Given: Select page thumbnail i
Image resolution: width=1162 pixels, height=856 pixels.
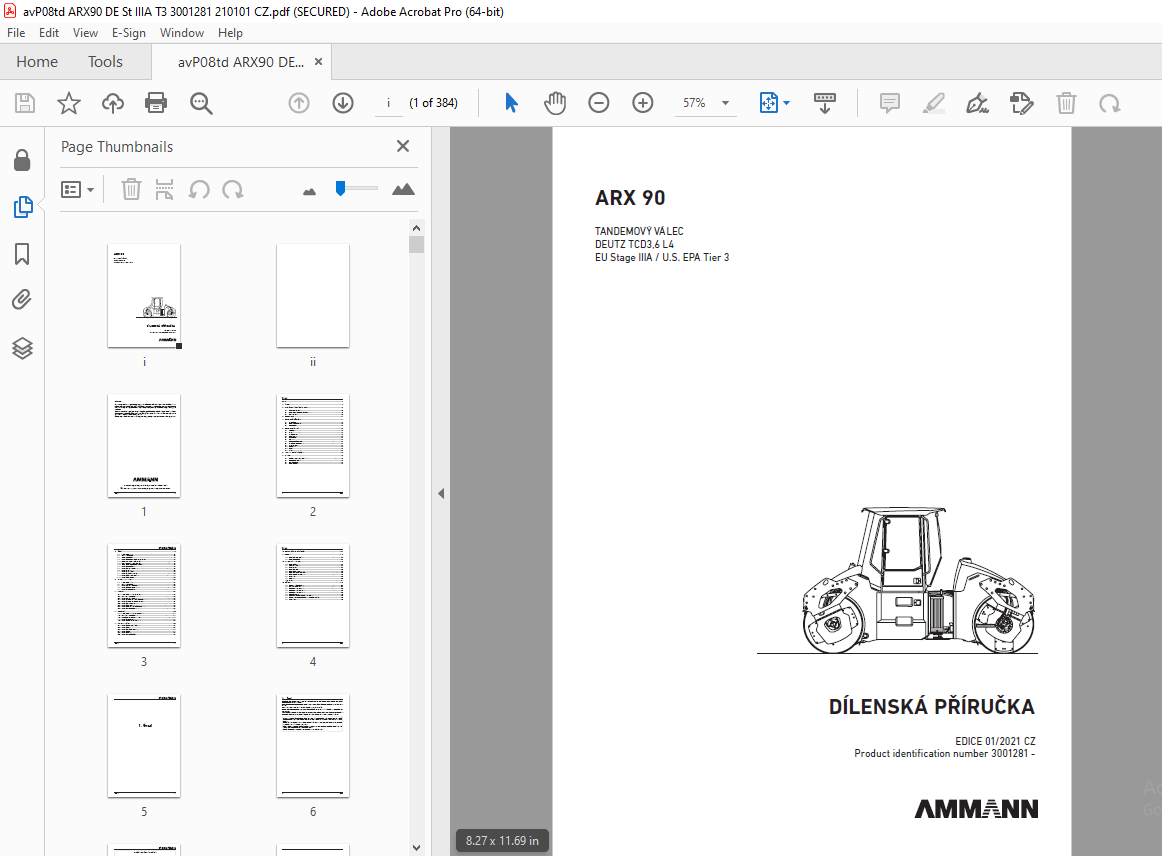Looking at the screenshot, I should (144, 296).
